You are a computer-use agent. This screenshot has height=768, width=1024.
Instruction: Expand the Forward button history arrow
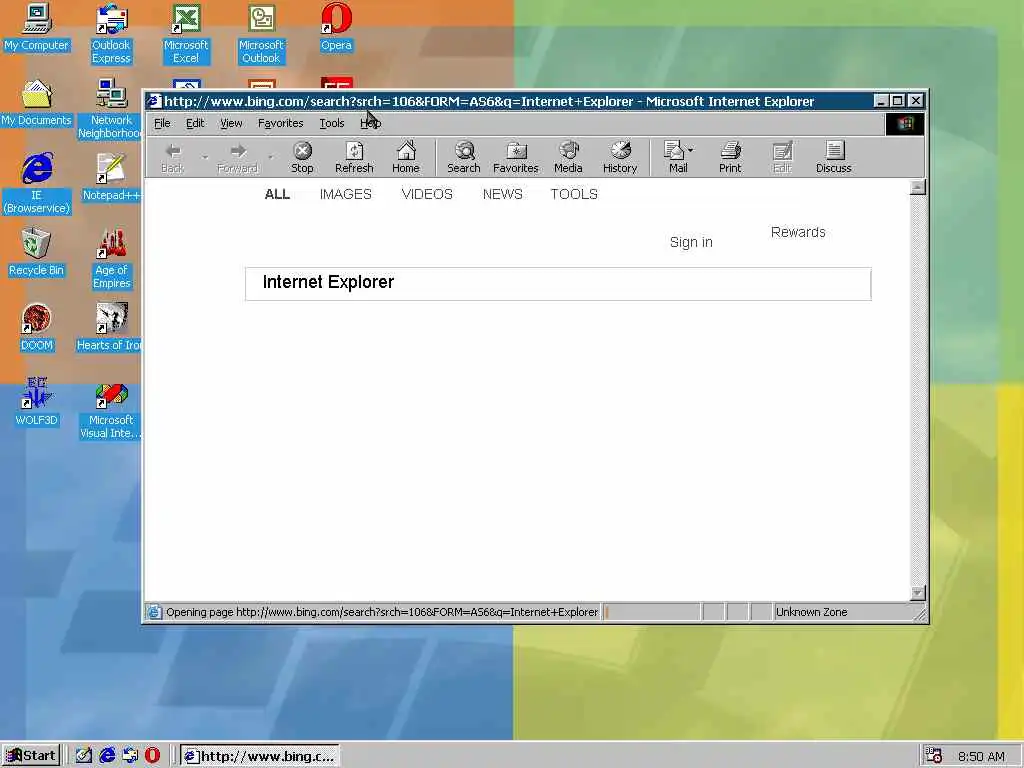coord(270,157)
